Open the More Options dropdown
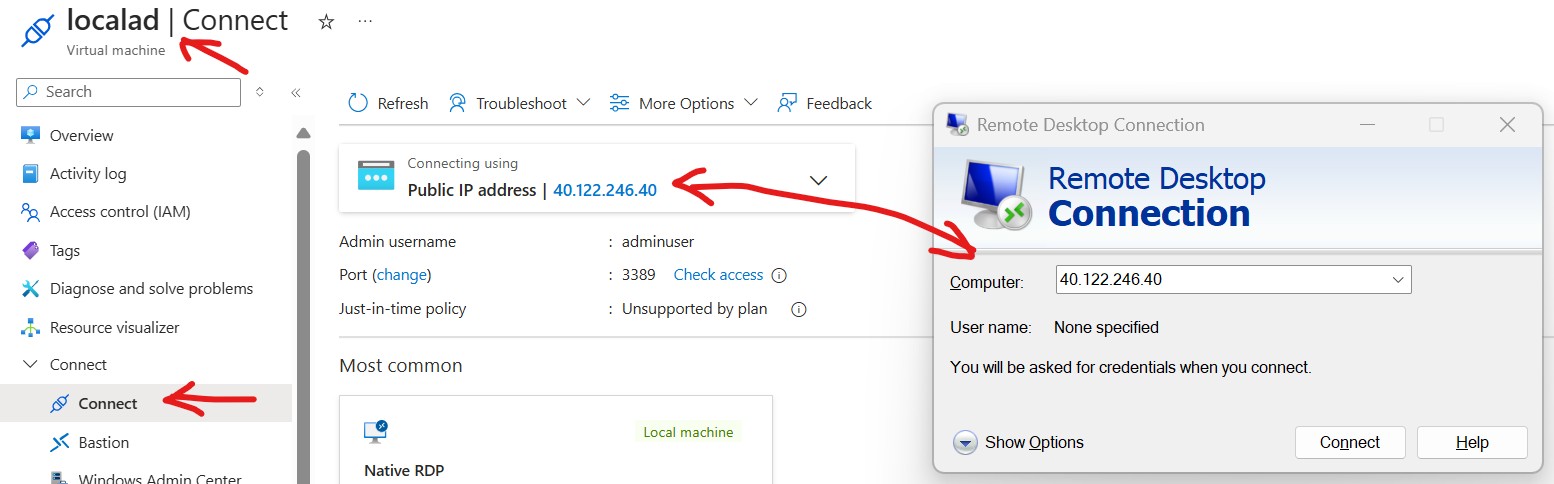Image resolution: width=1554 pixels, height=484 pixels. click(684, 103)
